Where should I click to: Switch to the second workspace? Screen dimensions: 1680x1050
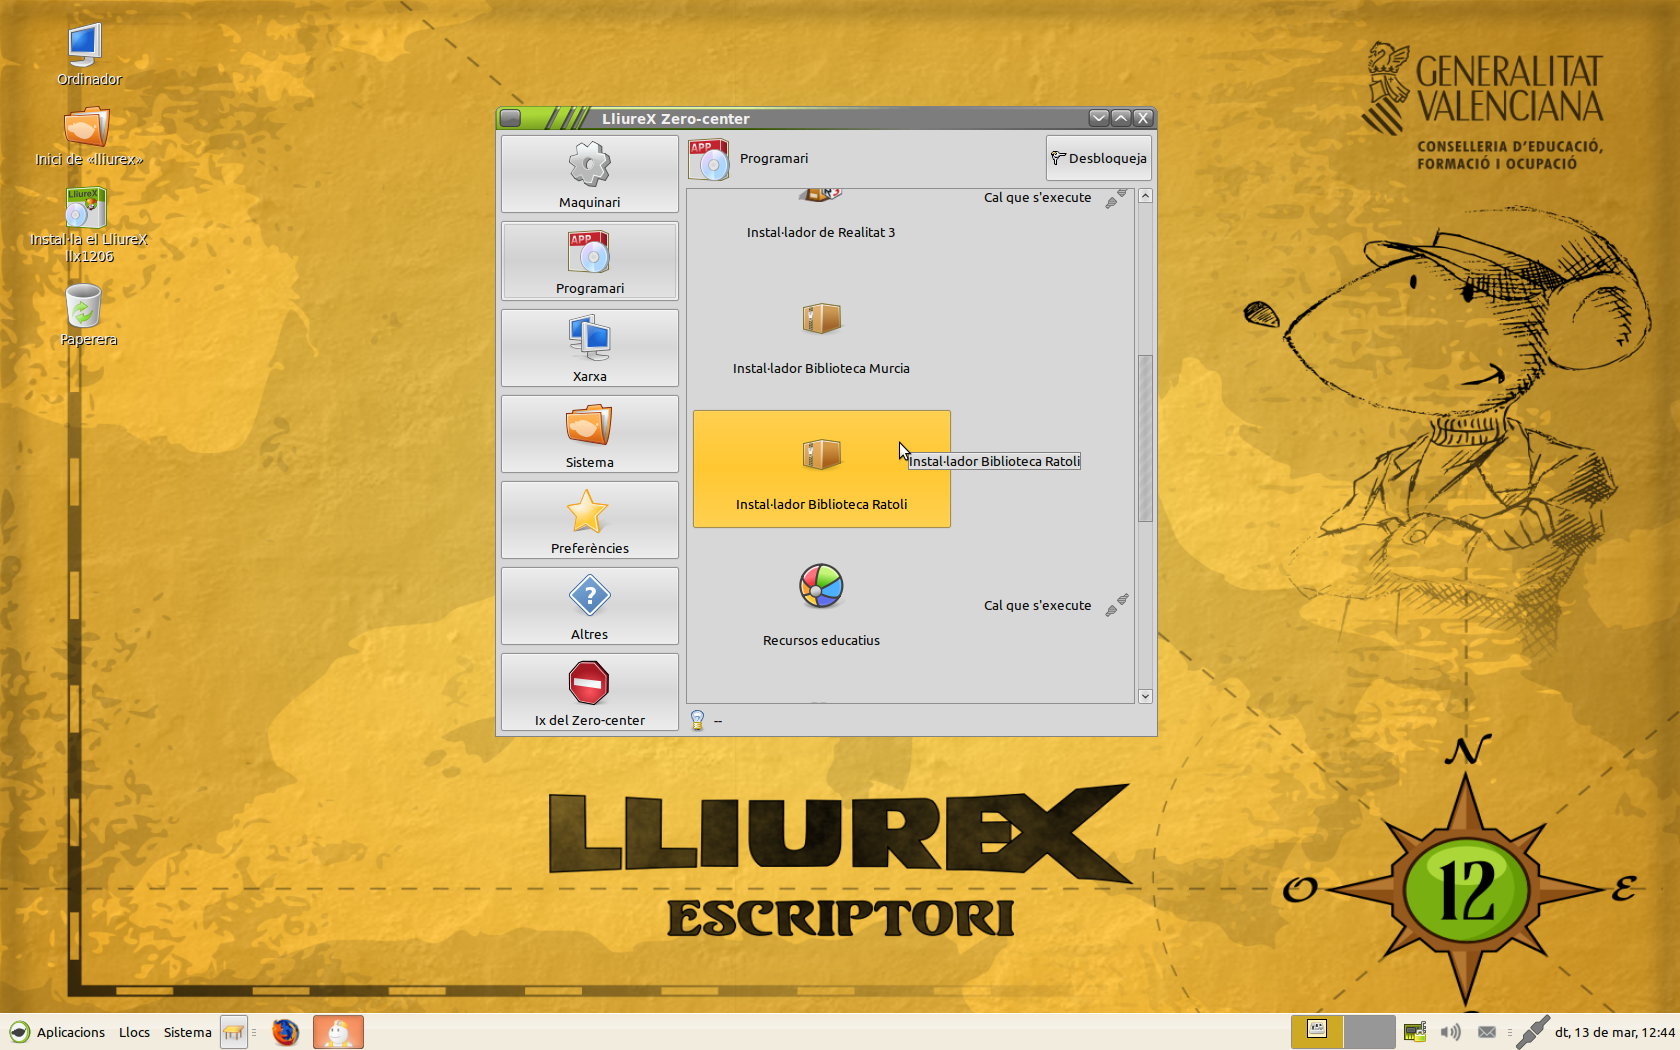[x=1370, y=1032]
